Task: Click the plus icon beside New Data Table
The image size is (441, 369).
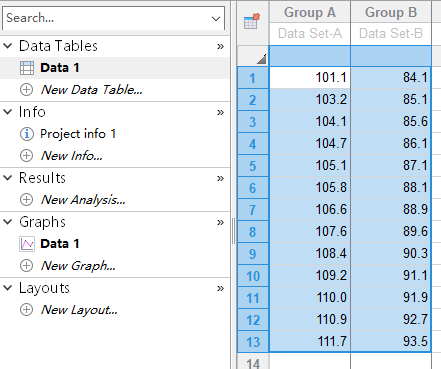Action: tap(27, 90)
